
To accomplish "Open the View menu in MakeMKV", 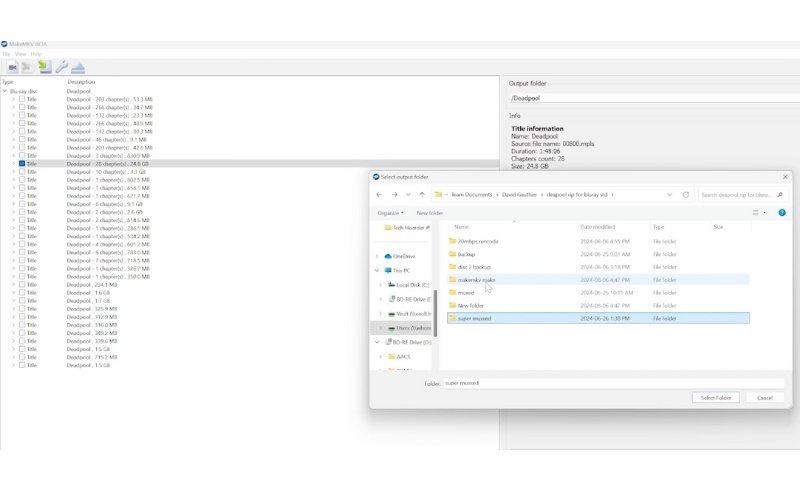I will coord(20,54).
